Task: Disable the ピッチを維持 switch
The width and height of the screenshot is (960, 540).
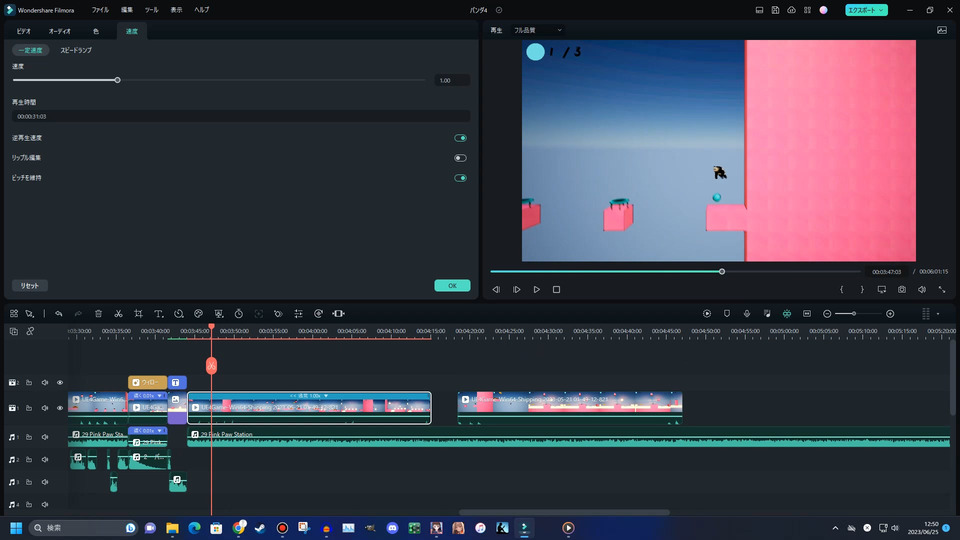Action: click(x=460, y=178)
